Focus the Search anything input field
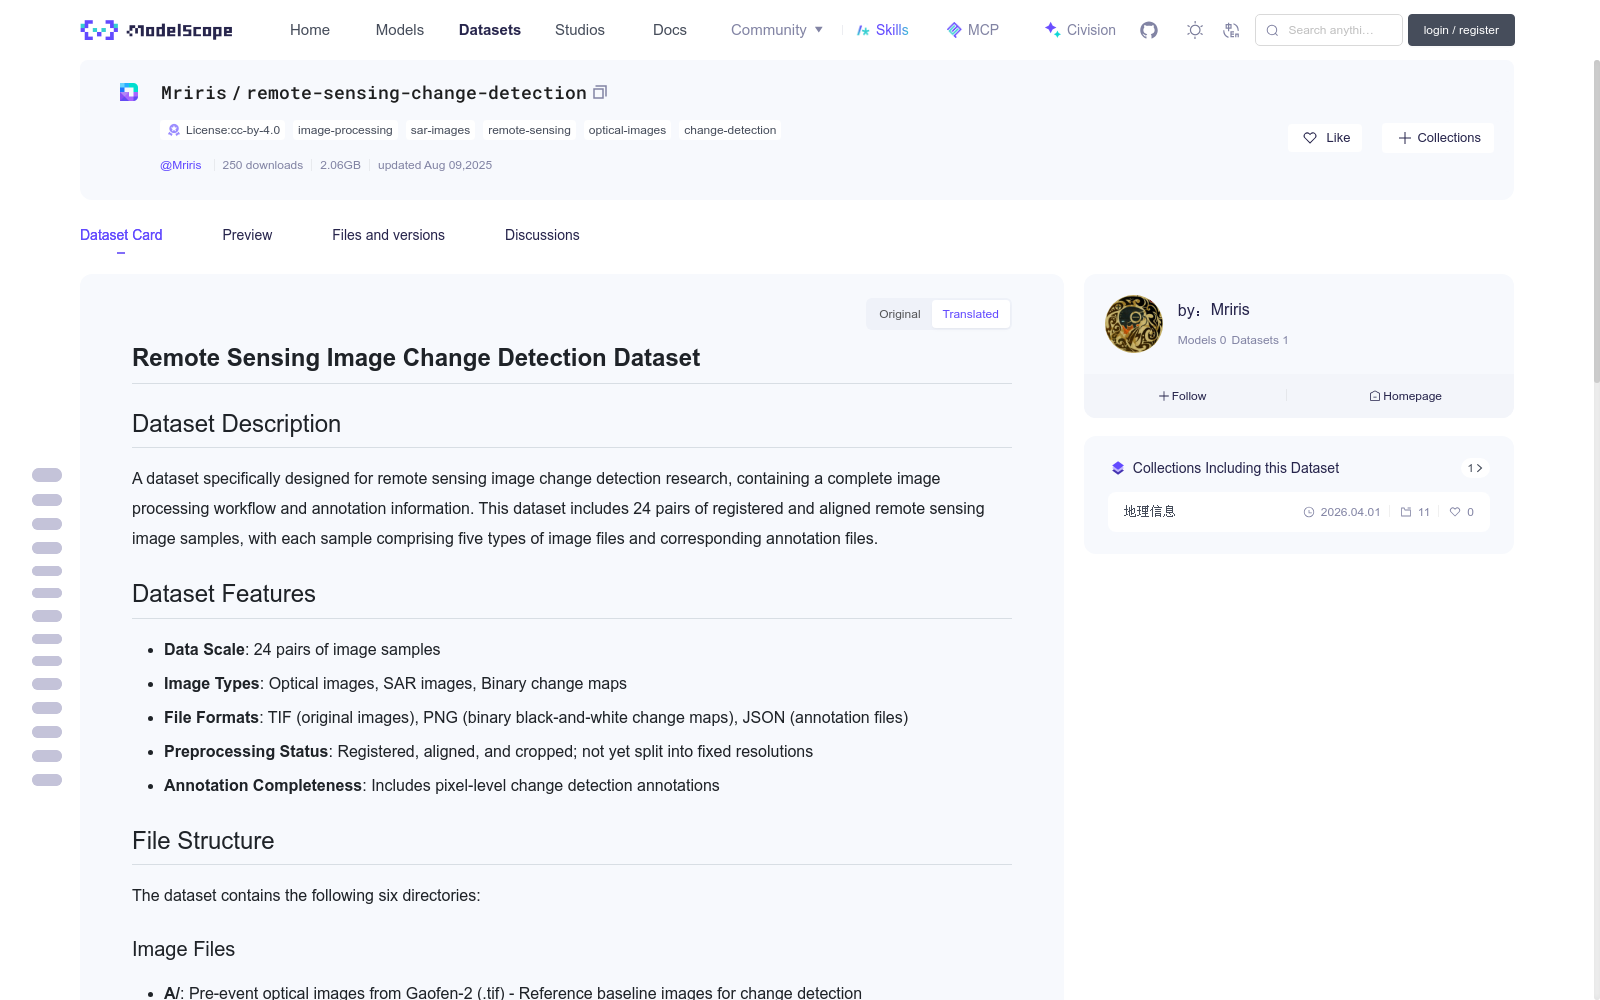 tap(1329, 30)
